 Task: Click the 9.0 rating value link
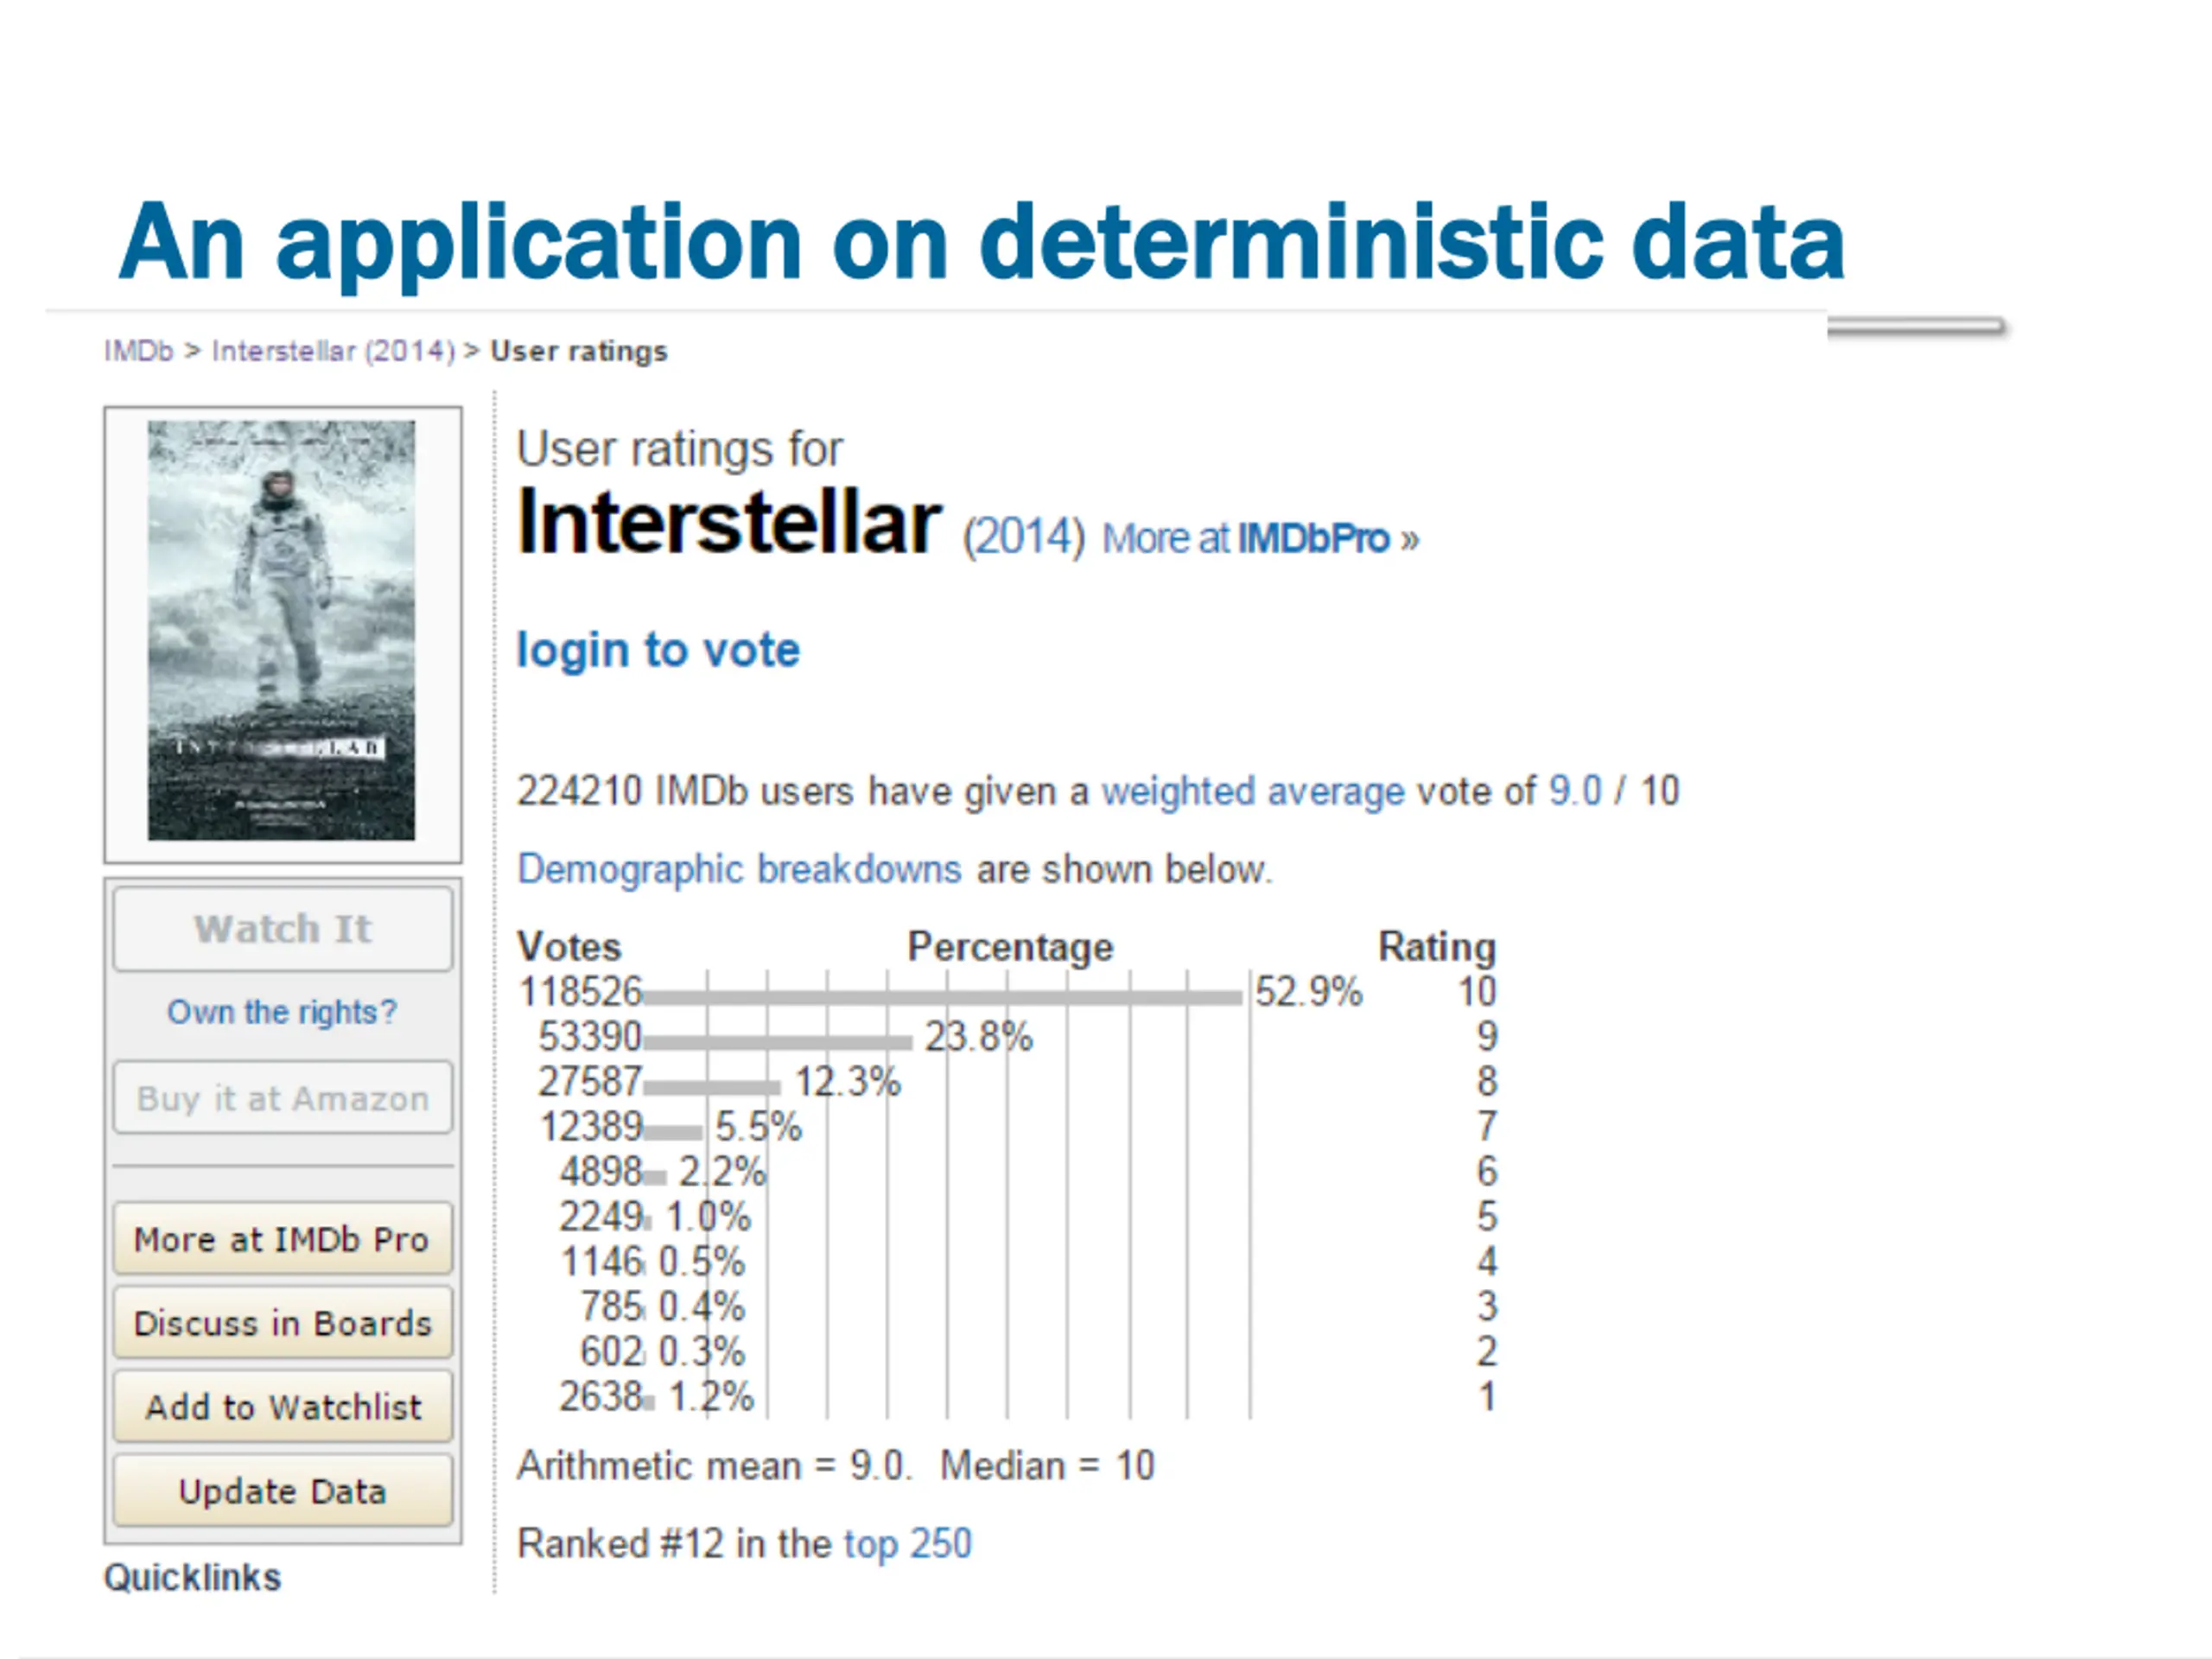(1575, 791)
